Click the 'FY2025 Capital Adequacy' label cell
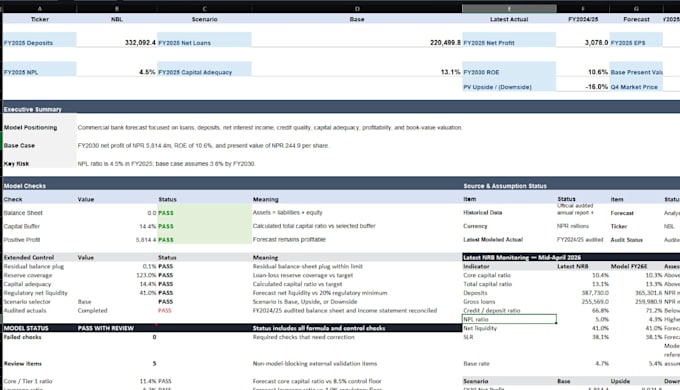The width and height of the screenshot is (680, 390). [x=204, y=69]
